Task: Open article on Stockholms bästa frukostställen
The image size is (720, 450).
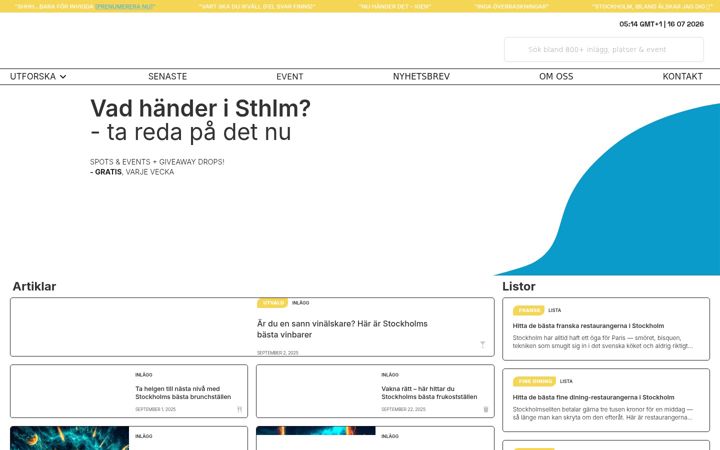Action: pos(429,393)
